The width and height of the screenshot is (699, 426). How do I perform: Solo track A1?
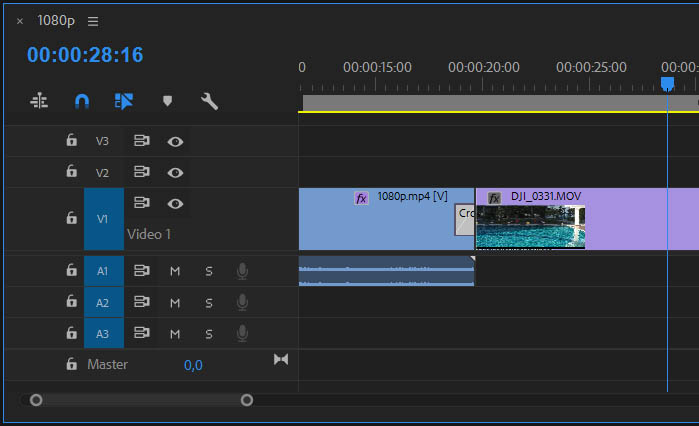pyautogui.click(x=209, y=271)
